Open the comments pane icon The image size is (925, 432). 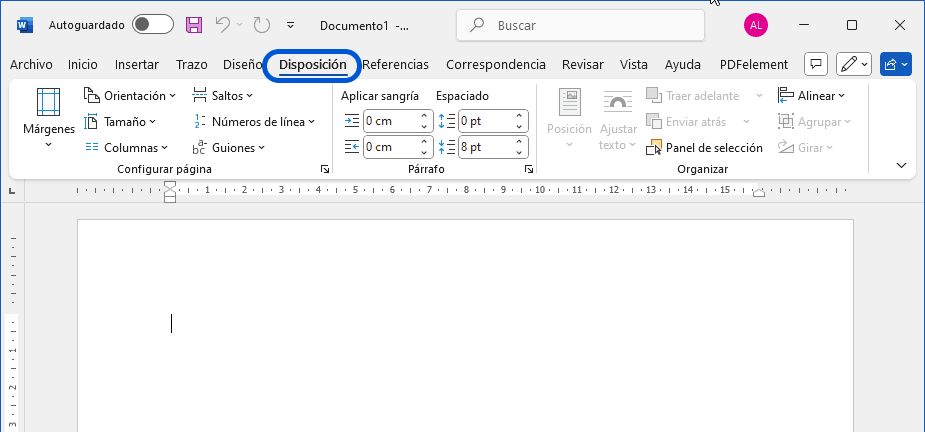pyautogui.click(x=816, y=64)
